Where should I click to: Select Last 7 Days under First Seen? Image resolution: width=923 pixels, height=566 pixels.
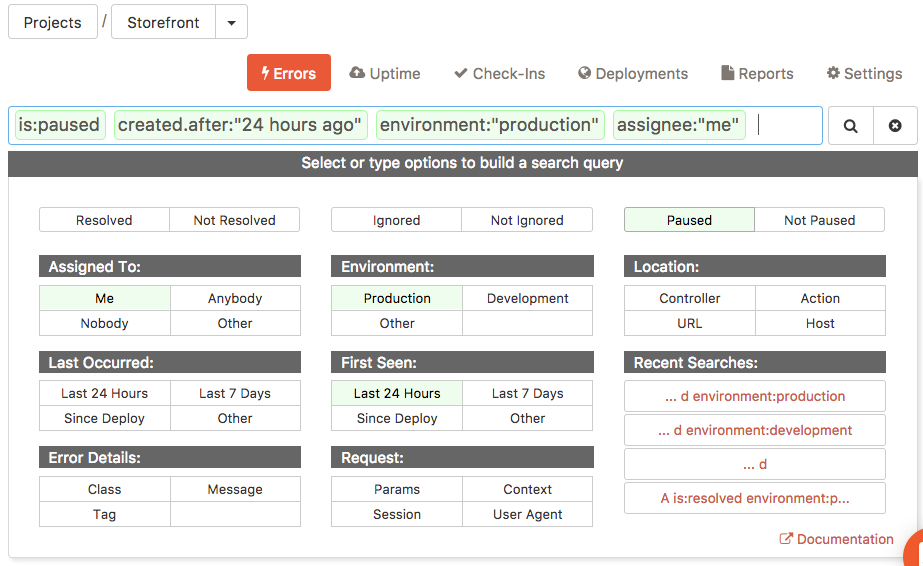click(527, 393)
